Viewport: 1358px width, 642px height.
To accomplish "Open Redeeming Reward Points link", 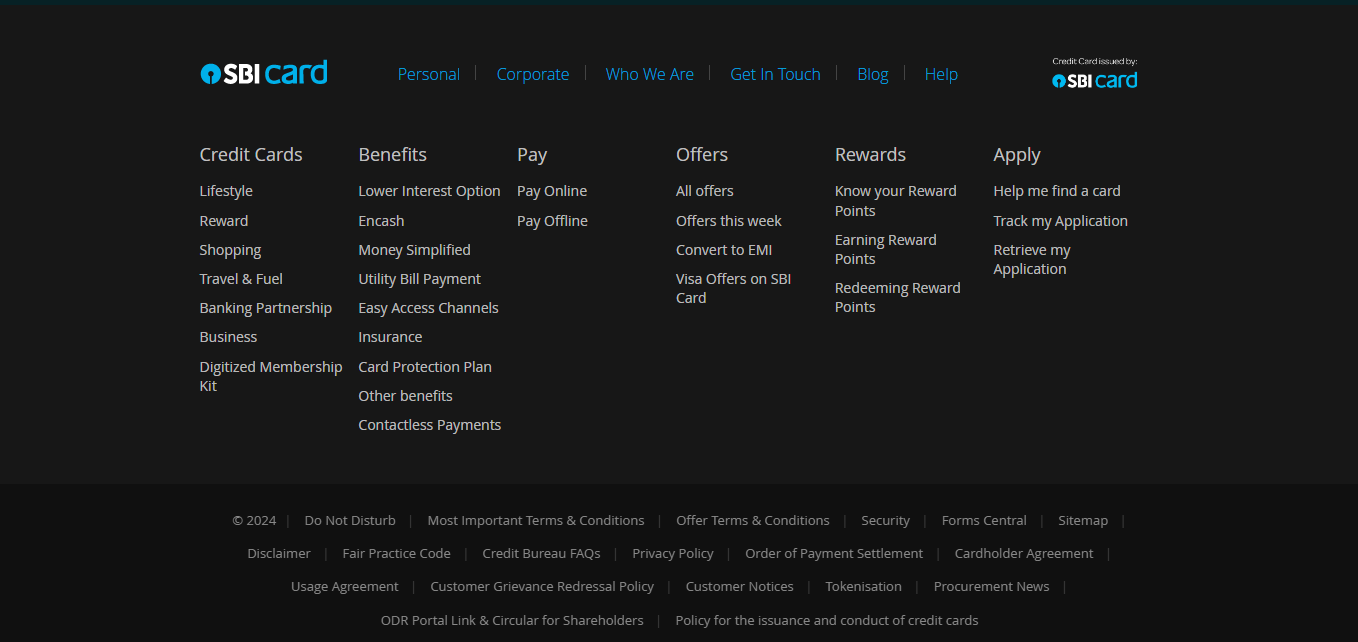I will pos(897,297).
